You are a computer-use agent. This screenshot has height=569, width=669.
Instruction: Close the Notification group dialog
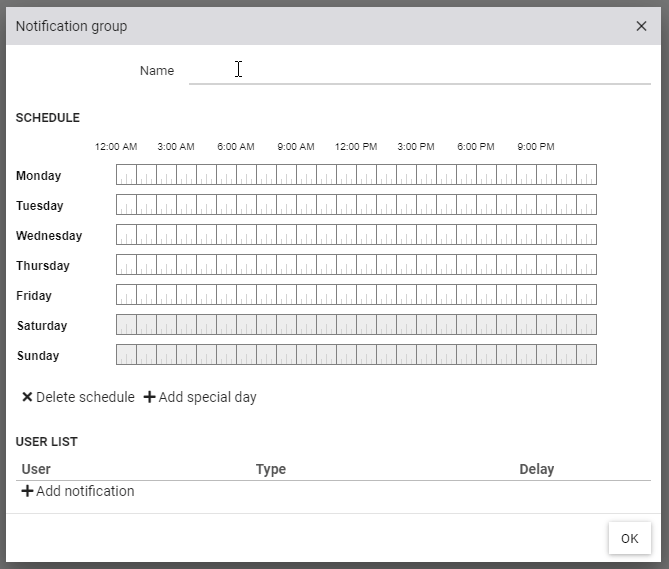click(641, 26)
